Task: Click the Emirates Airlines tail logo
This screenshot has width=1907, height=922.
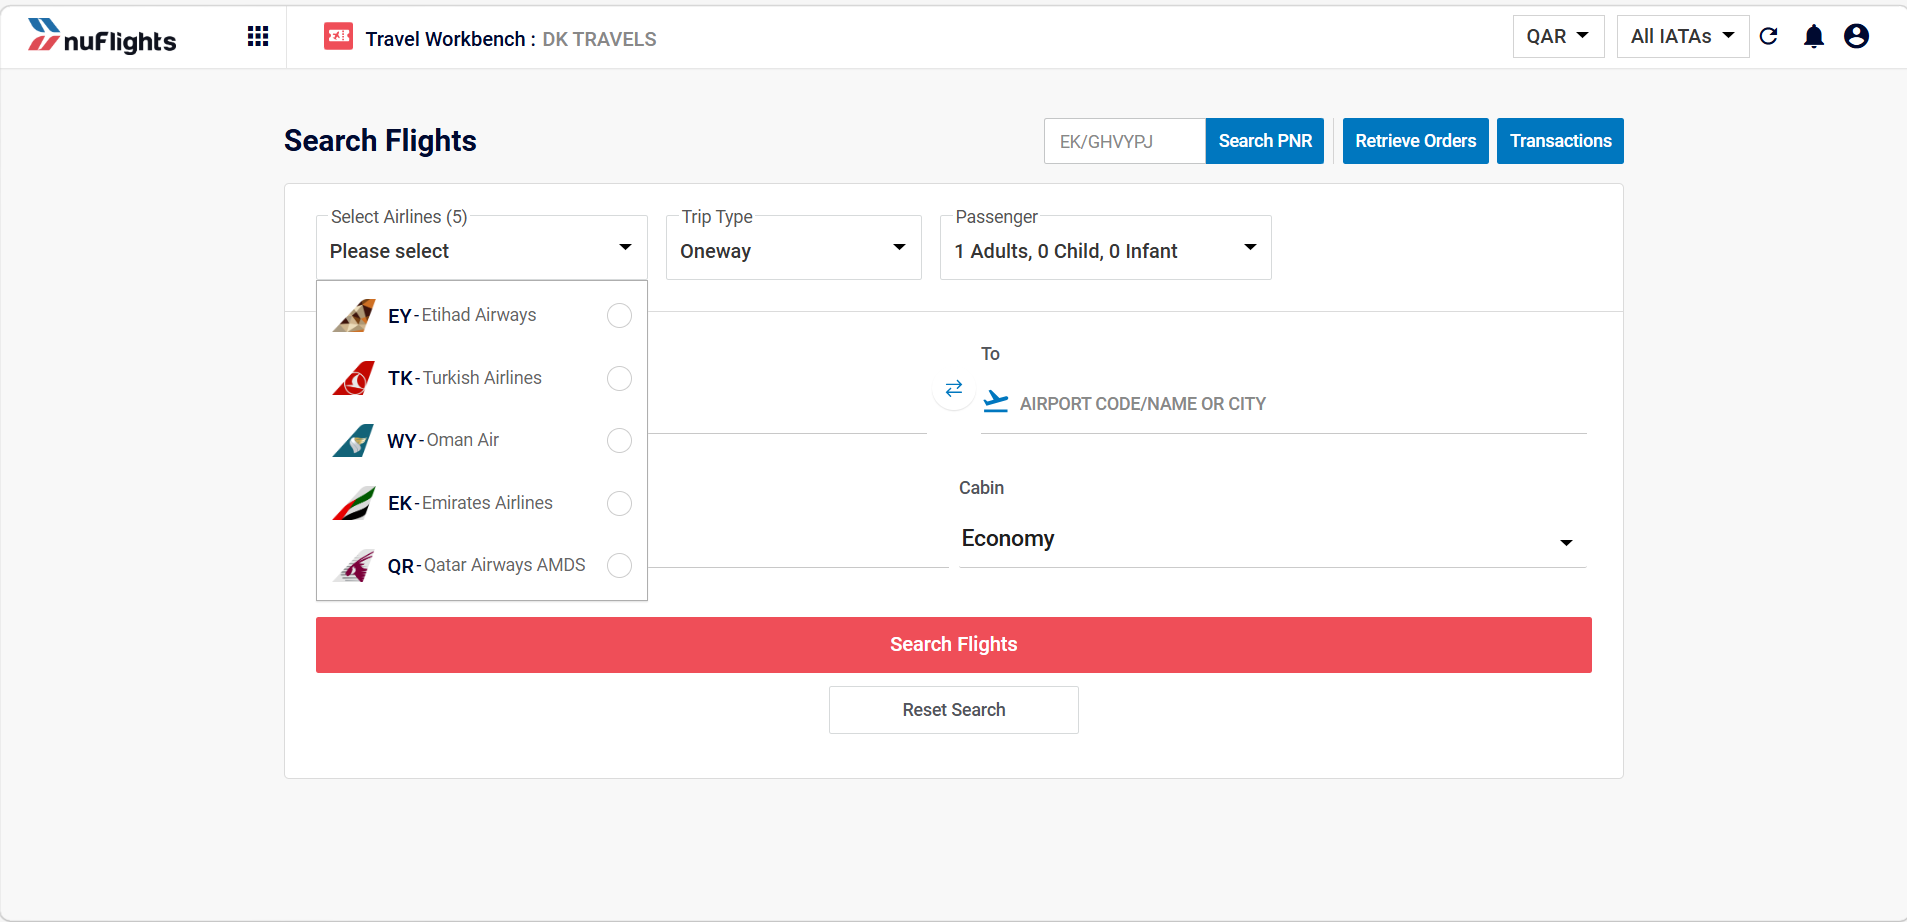Action: [x=354, y=503]
